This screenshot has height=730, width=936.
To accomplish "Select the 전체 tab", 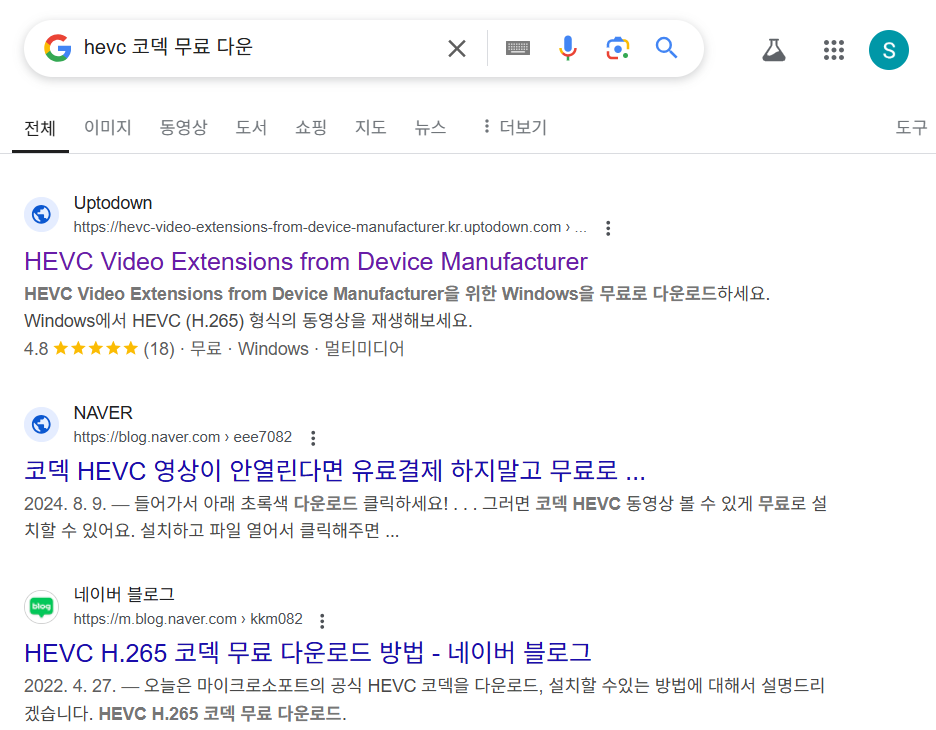I will click(40, 128).
